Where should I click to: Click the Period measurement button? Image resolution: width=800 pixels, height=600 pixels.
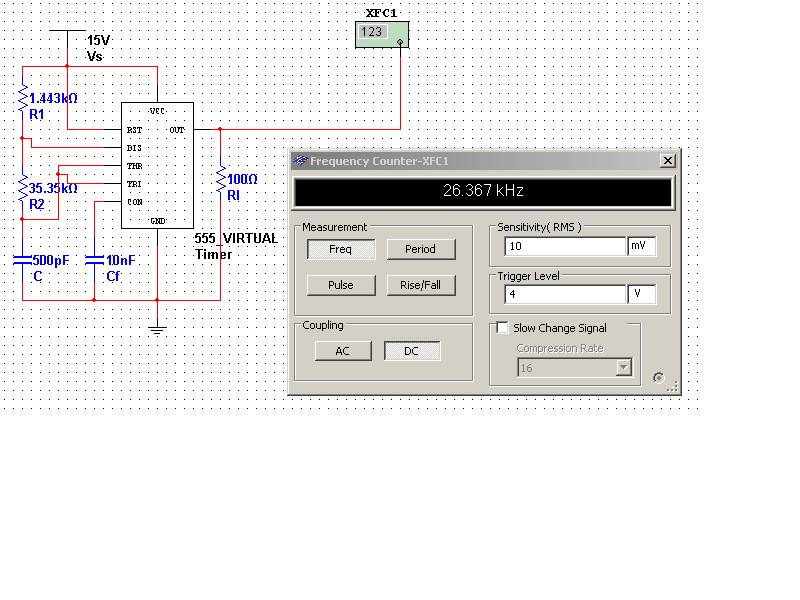pos(420,249)
